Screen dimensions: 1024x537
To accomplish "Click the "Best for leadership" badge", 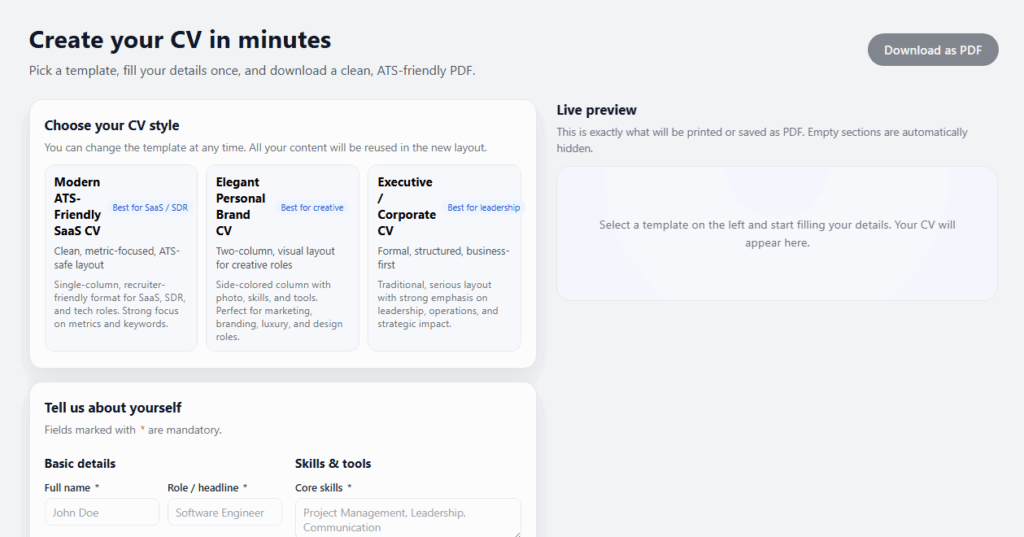I will click(x=484, y=208).
